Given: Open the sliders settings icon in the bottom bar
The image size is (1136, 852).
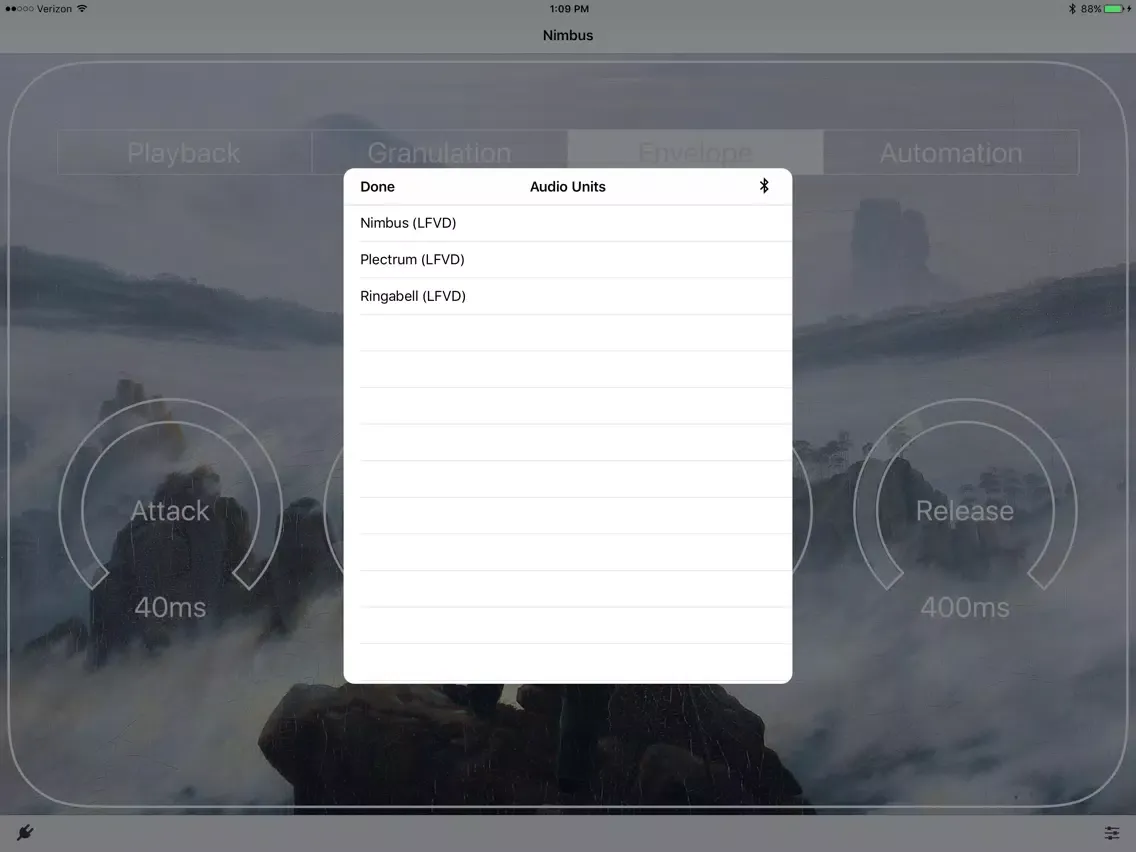Looking at the screenshot, I should [x=1112, y=832].
